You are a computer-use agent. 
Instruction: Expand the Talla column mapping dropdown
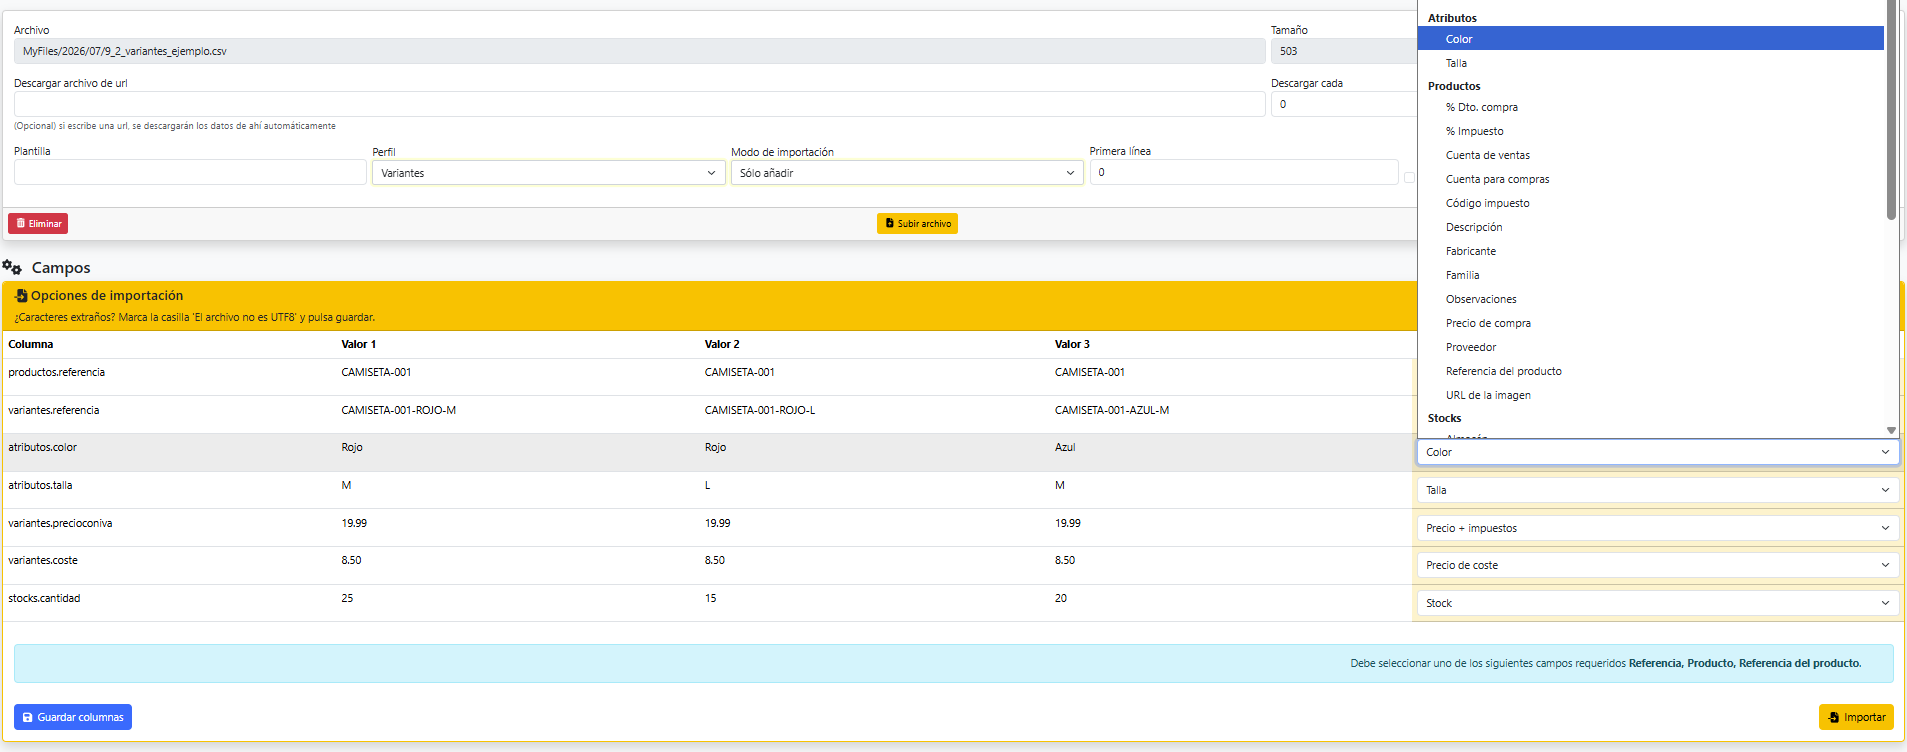(x=1658, y=490)
